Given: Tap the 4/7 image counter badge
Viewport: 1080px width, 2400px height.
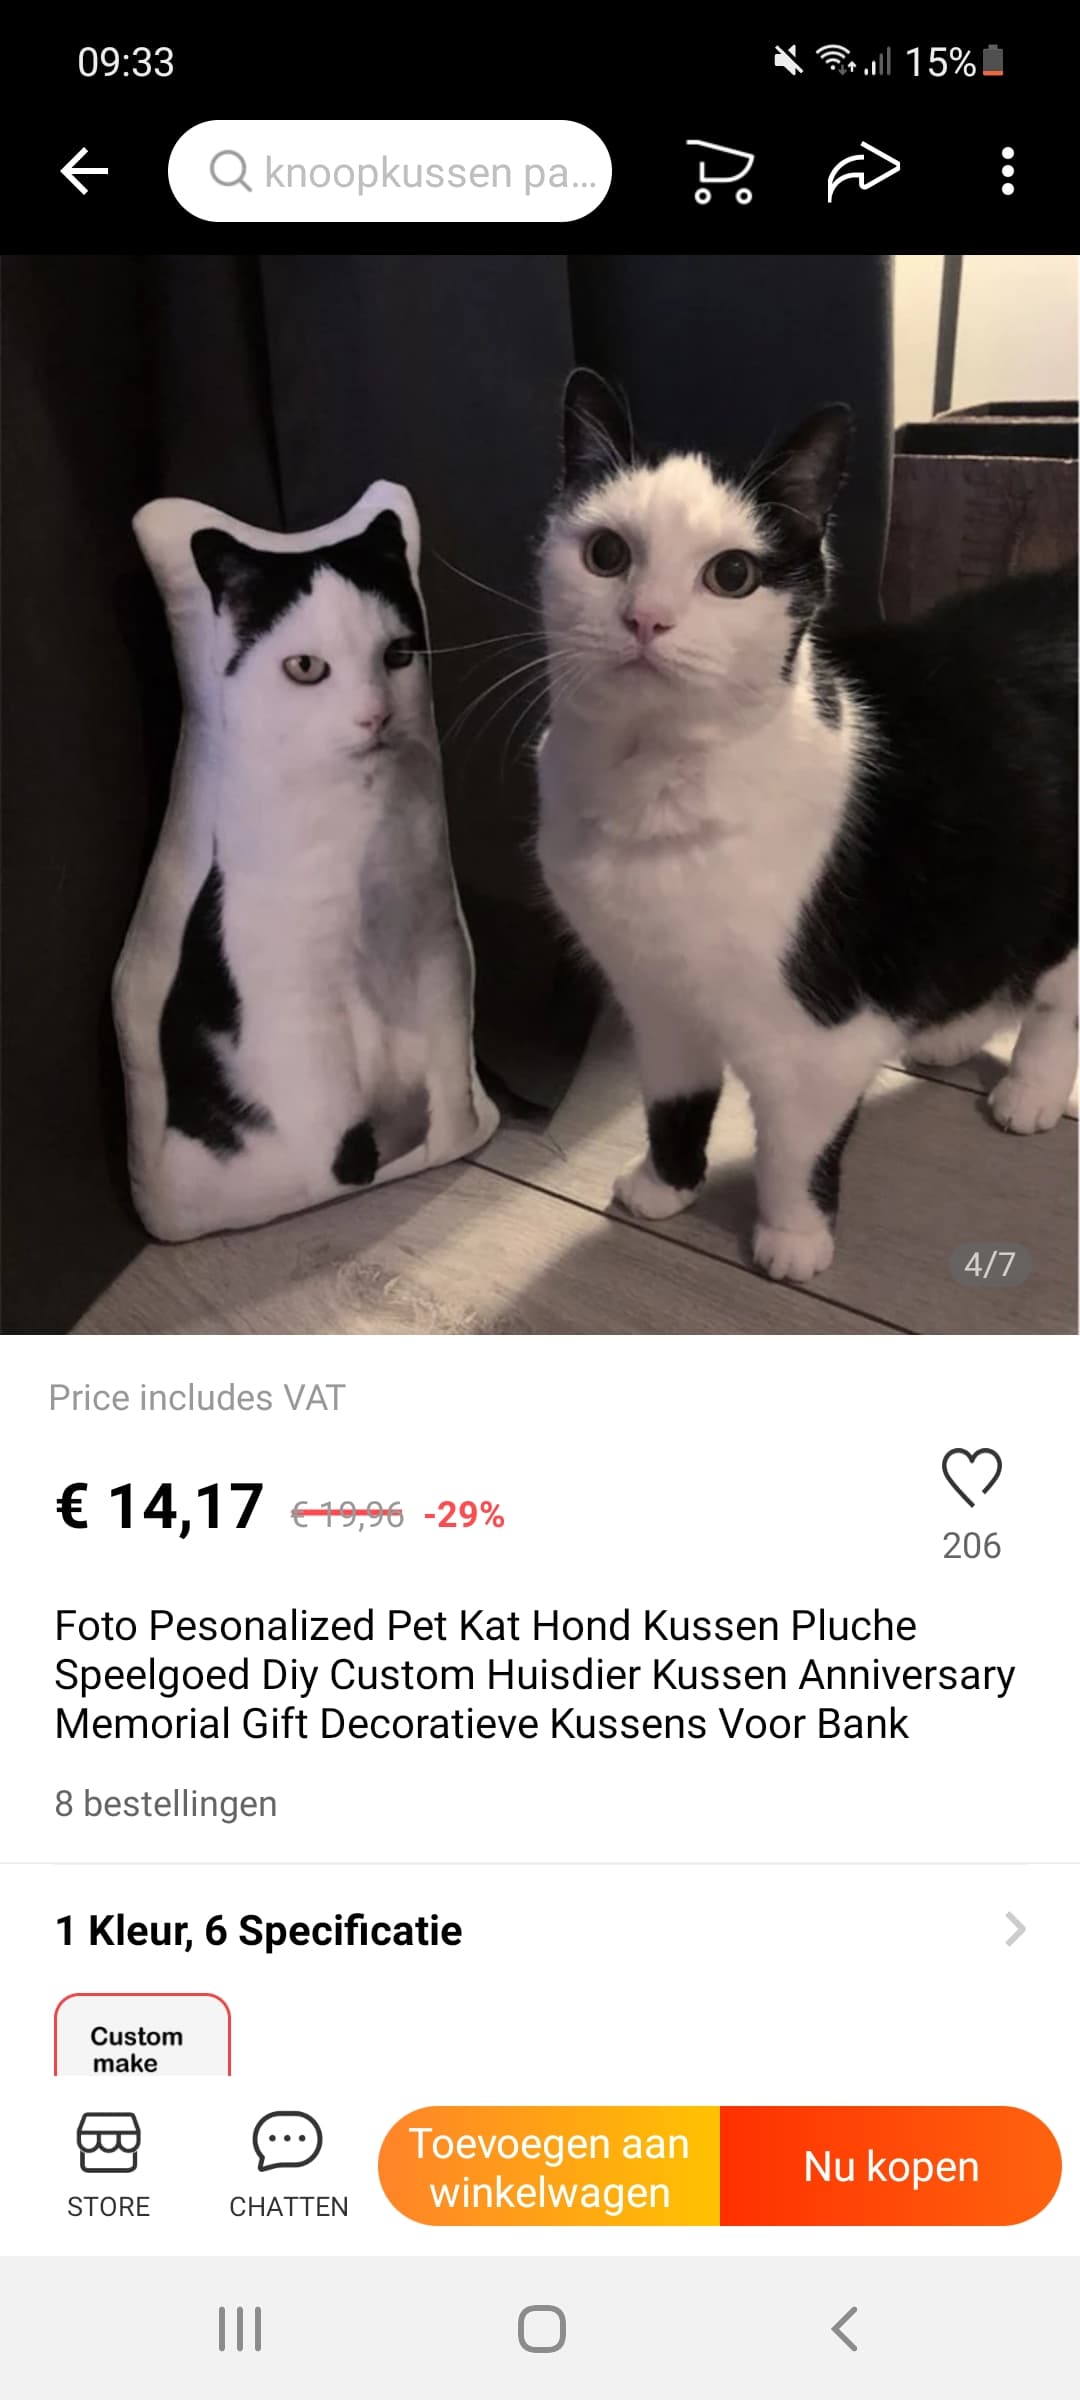Looking at the screenshot, I should click(989, 1264).
